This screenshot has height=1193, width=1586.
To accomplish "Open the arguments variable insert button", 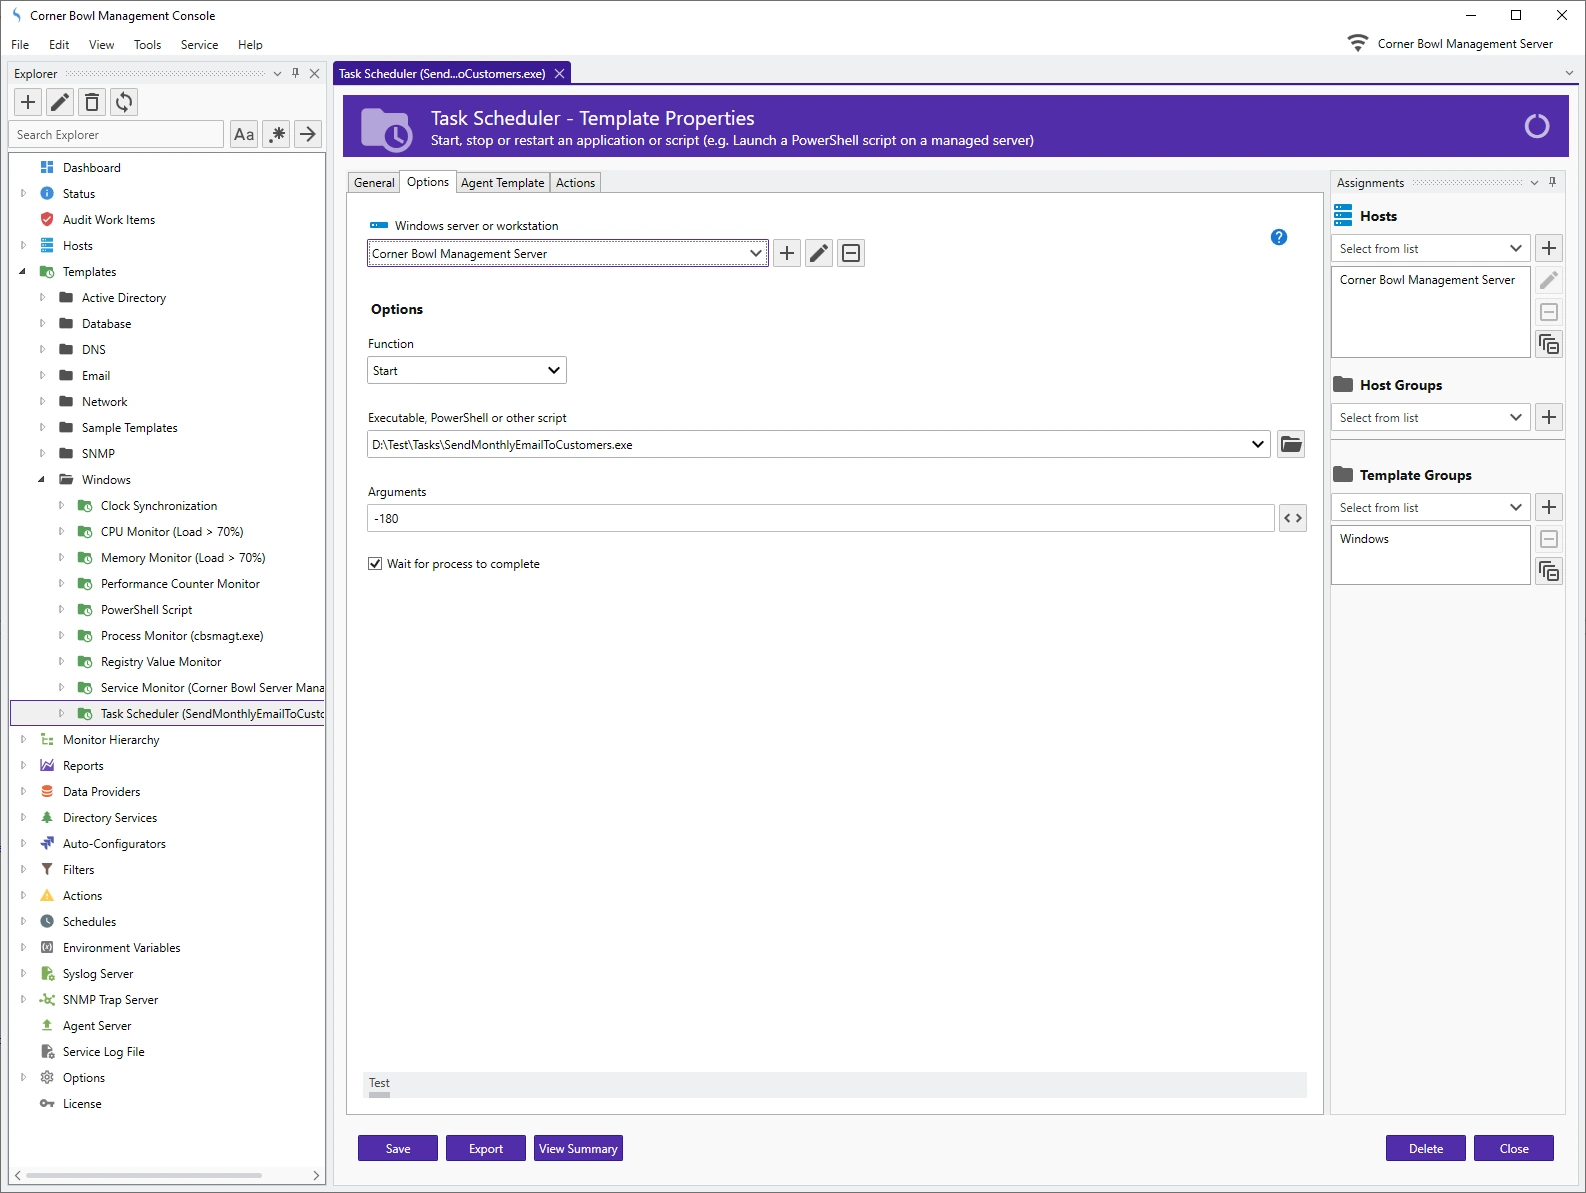I will [x=1292, y=519].
